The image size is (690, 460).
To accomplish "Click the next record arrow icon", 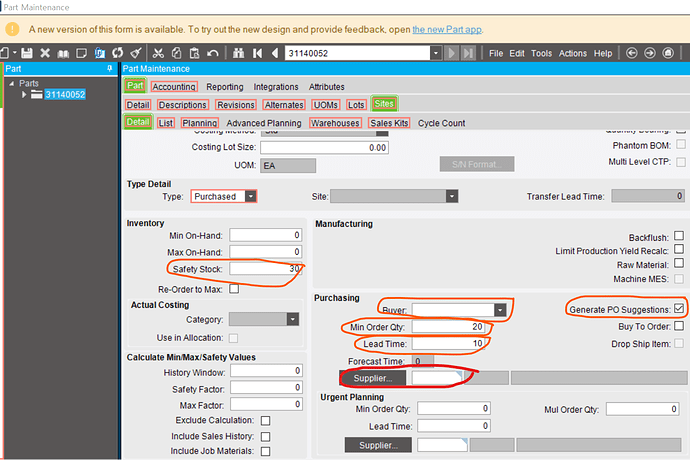I will [451, 53].
